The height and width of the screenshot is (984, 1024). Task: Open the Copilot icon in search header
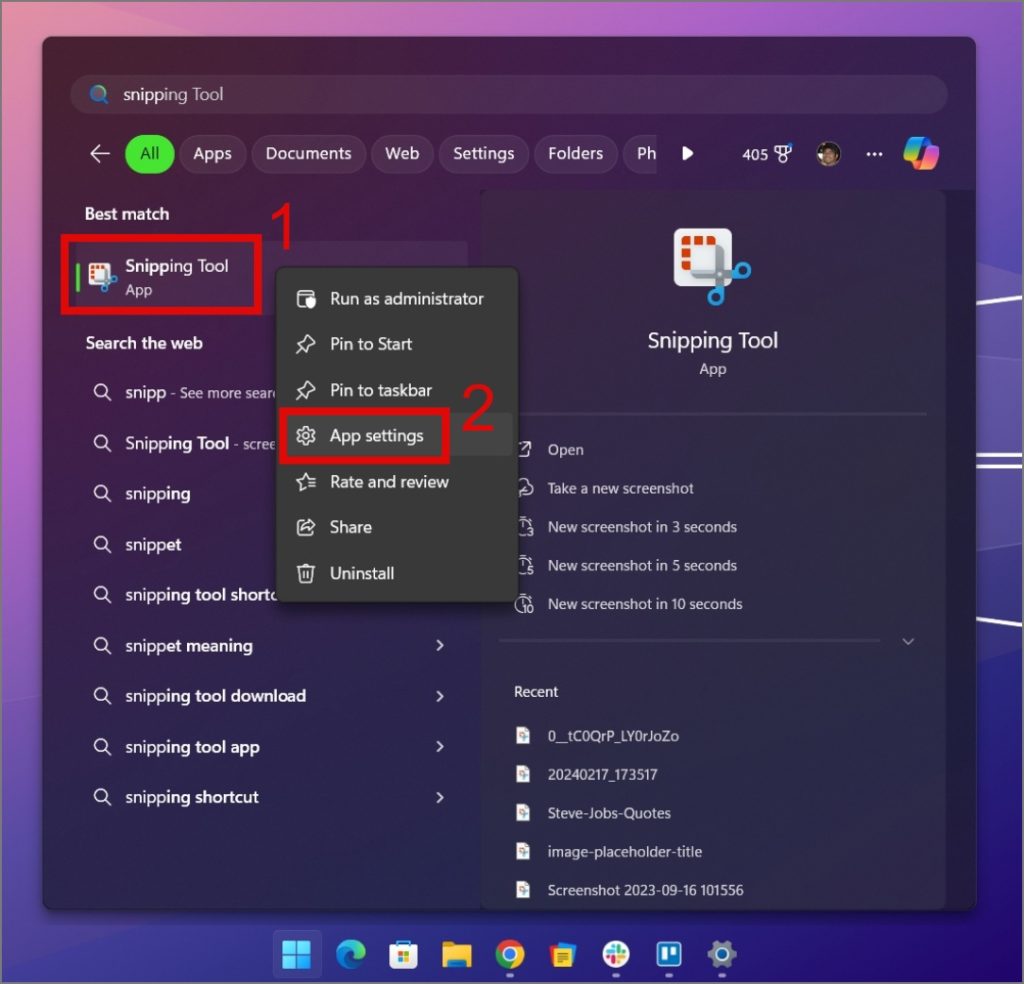click(920, 153)
